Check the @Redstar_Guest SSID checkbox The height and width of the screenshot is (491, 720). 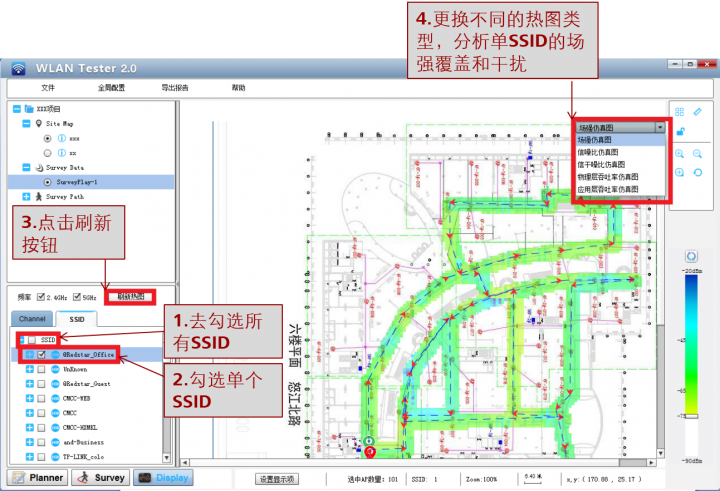[41, 384]
